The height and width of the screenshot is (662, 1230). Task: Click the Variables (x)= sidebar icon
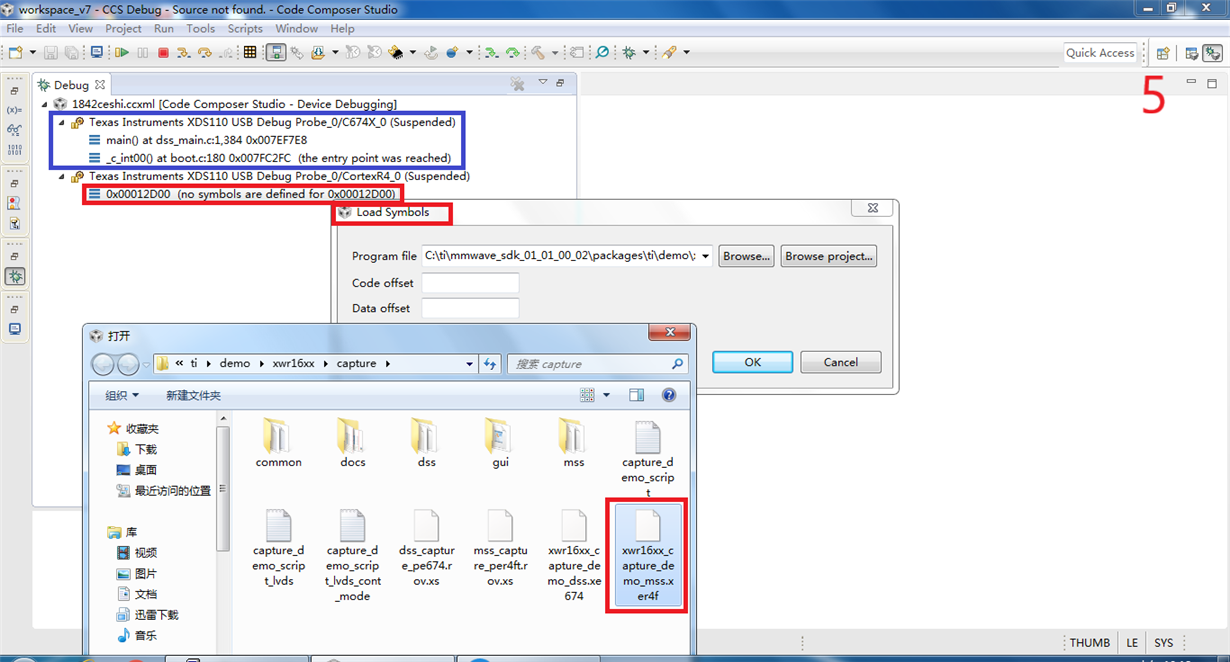click(14, 110)
